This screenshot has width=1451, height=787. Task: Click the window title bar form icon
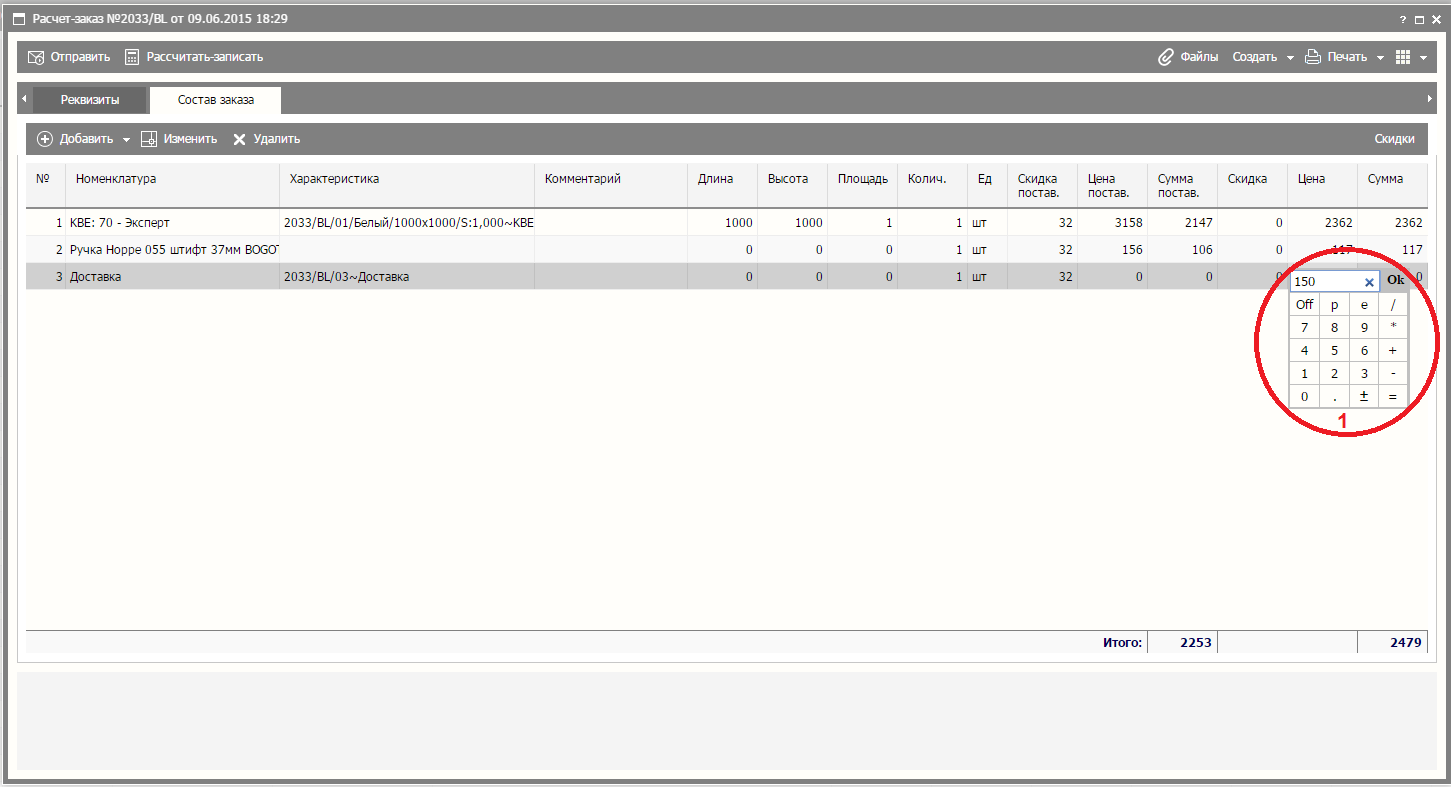pyautogui.click(x=19, y=19)
